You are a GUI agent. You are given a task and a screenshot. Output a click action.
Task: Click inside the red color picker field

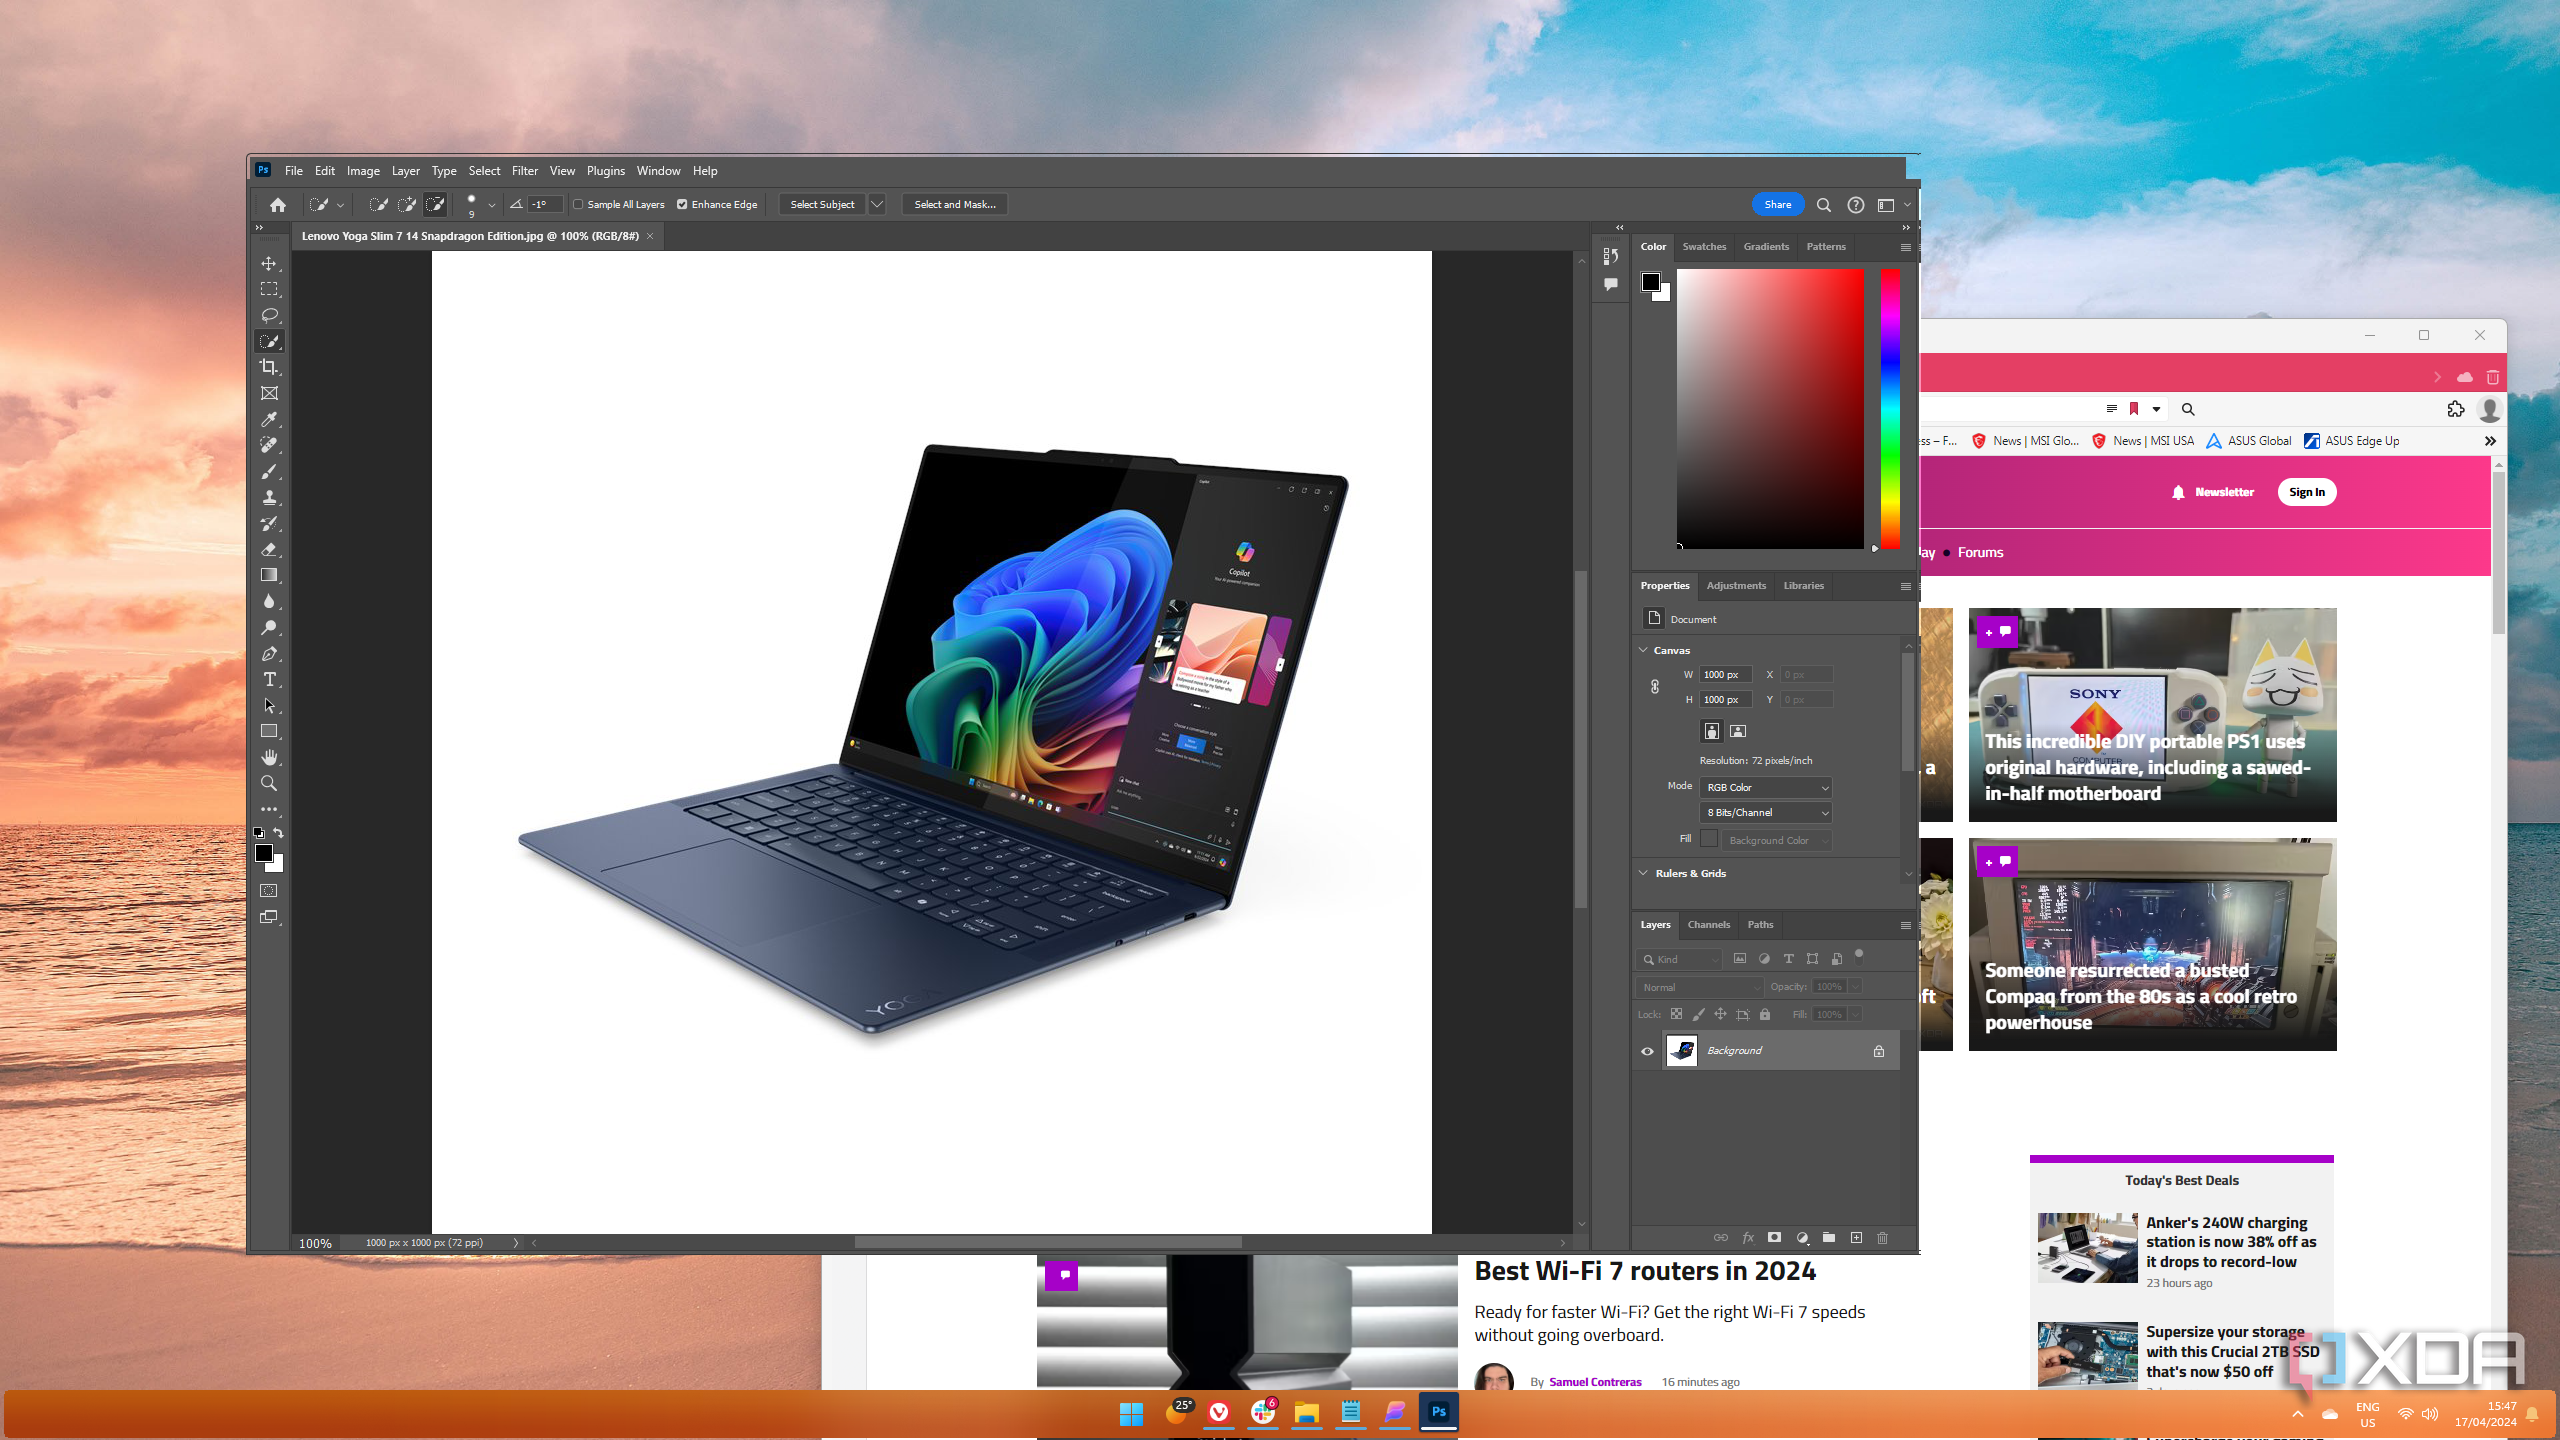coord(1770,408)
